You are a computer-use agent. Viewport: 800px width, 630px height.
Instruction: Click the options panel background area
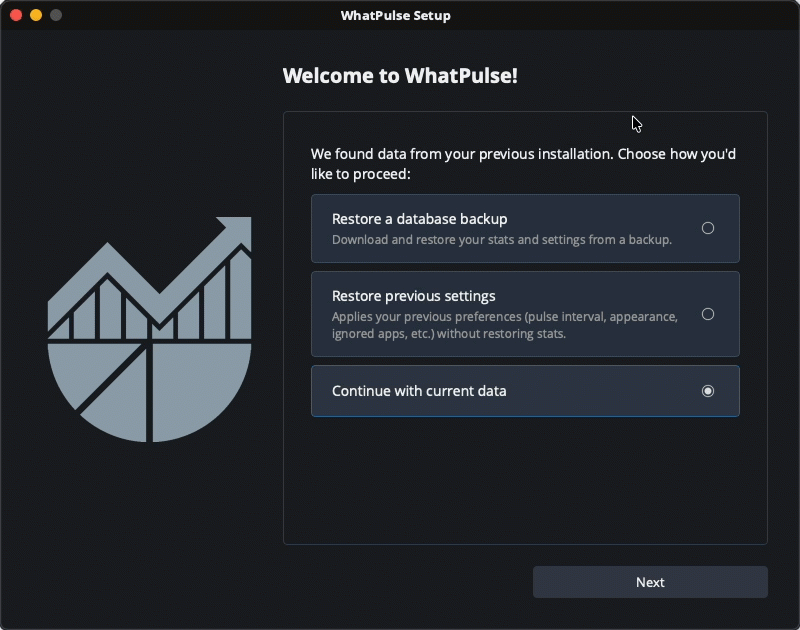click(525, 480)
